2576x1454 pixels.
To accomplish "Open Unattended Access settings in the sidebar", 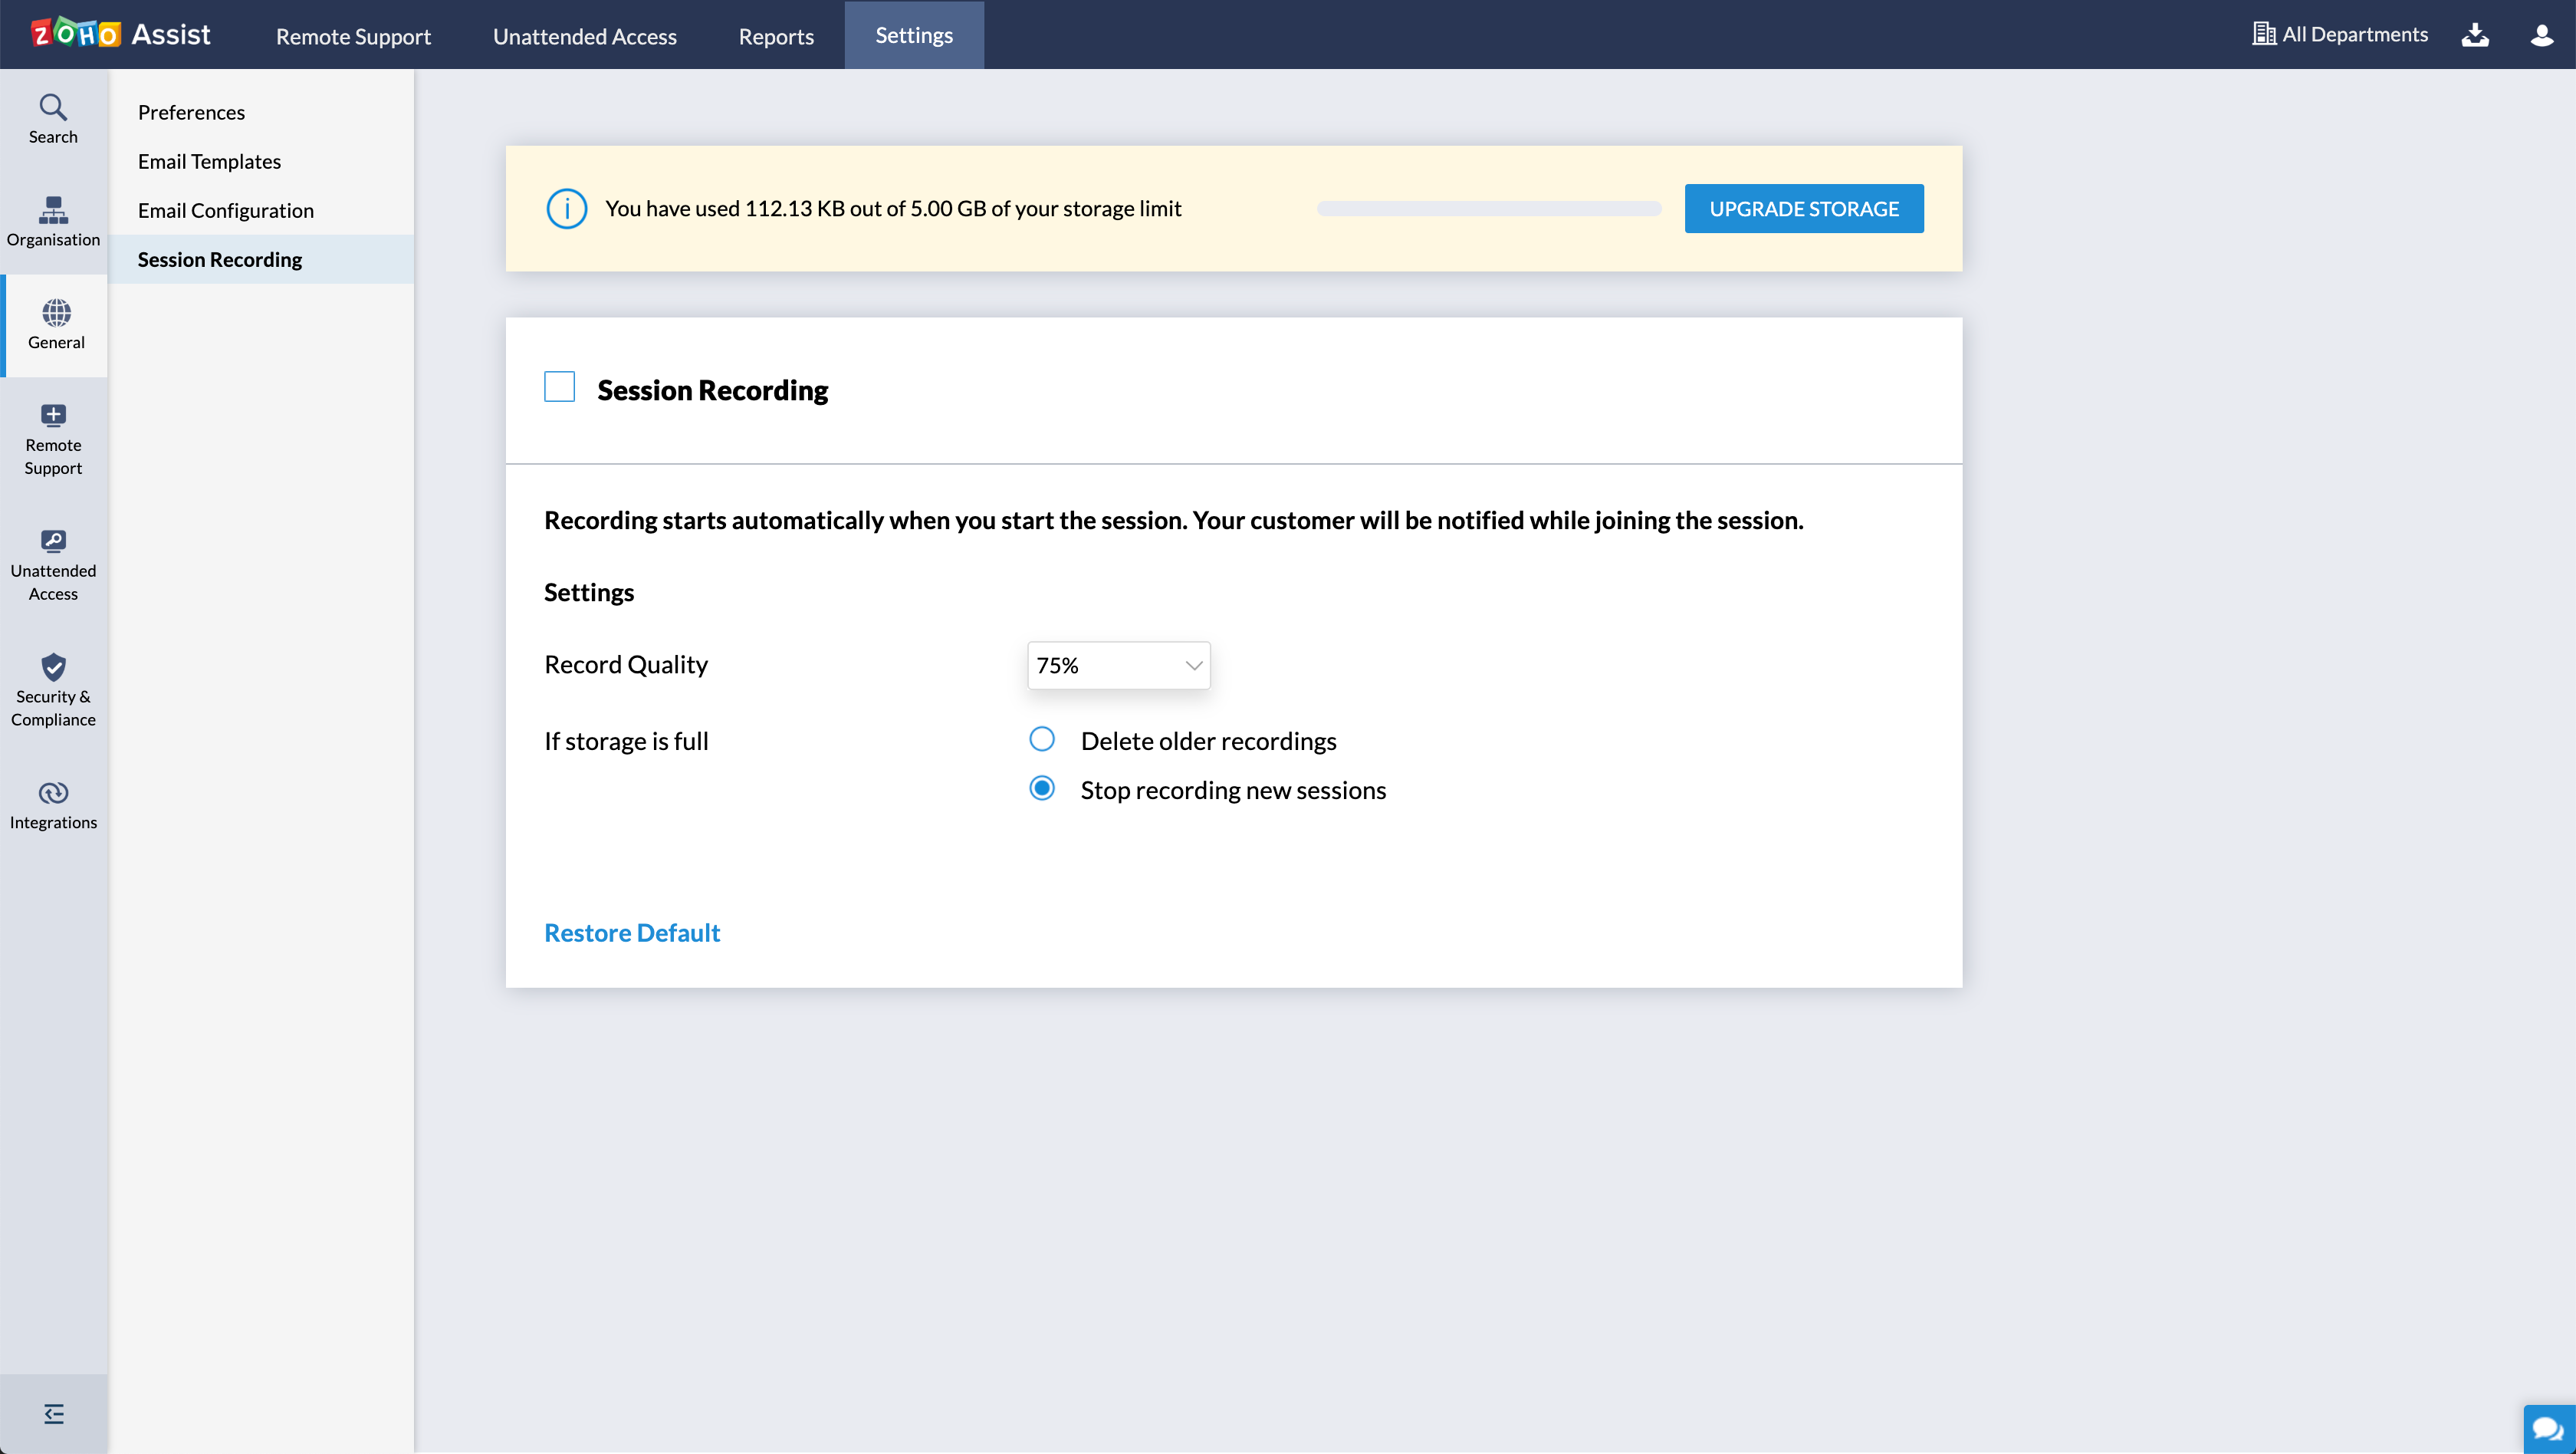I will pos(53,566).
